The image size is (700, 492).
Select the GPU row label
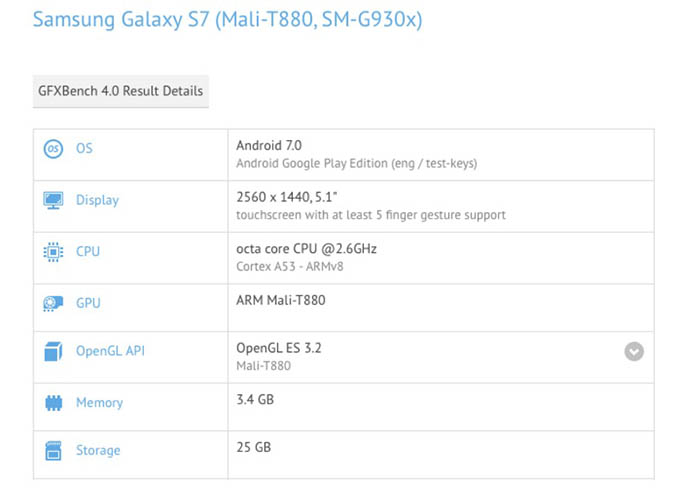(88, 303)
